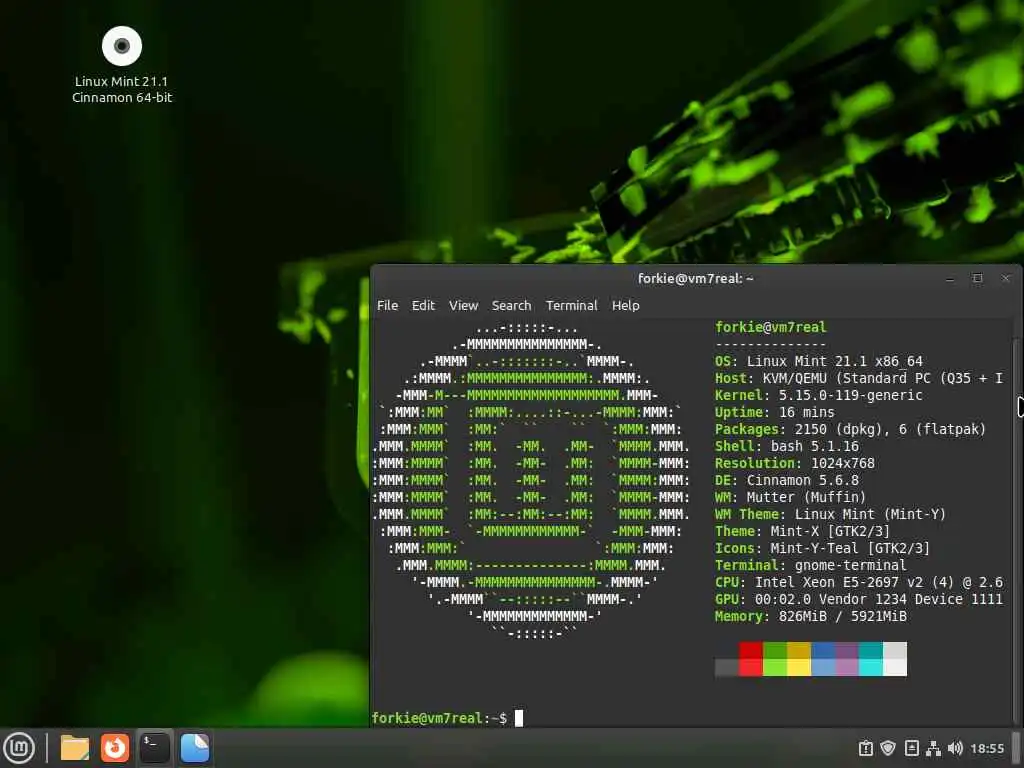The image size is (1024, 768).
Task: Click the green forkie@vm7real neofetch header
Action: pos(771,327)
